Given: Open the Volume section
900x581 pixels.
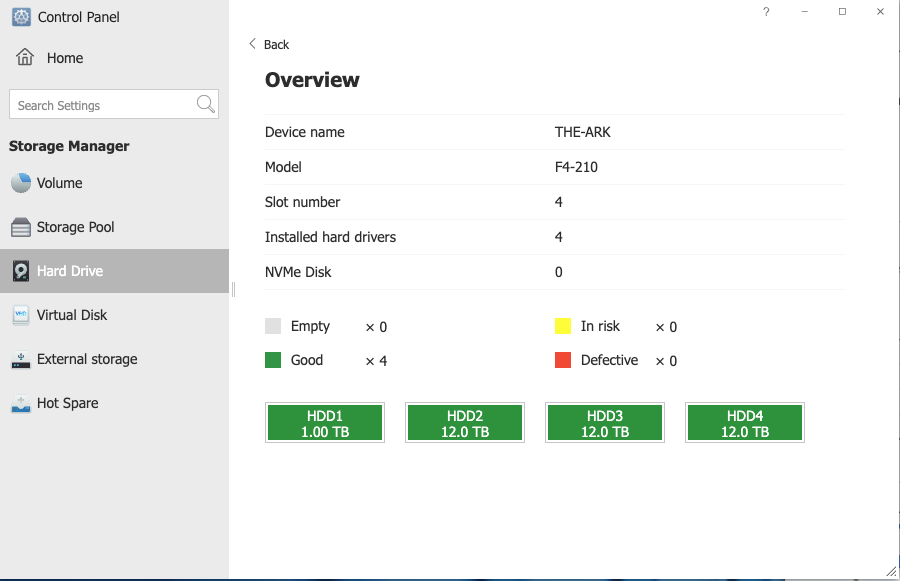Looking at the screenshot, I should point(115,183).
